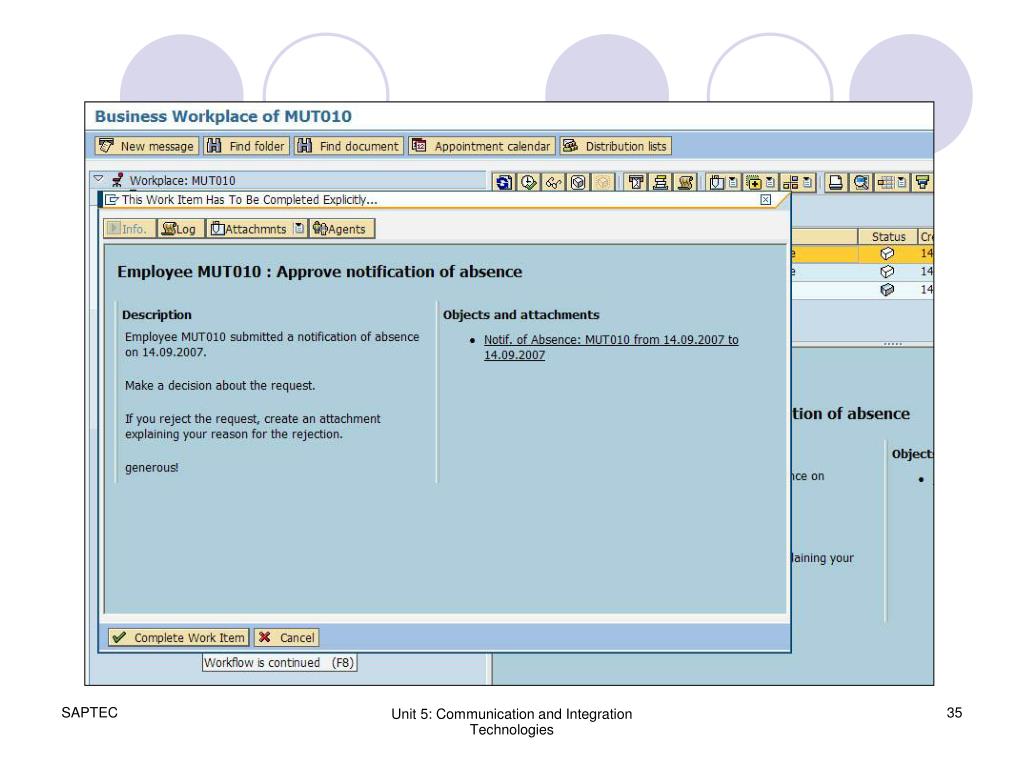Click the greyed-out Replace cube icon
The image size is (1024, 768).
tap(603, 182)
